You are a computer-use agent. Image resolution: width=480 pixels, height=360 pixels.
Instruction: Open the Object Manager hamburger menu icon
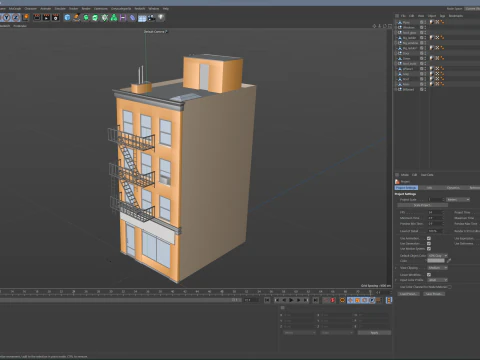pyautogui.click(x=397, y=16)
